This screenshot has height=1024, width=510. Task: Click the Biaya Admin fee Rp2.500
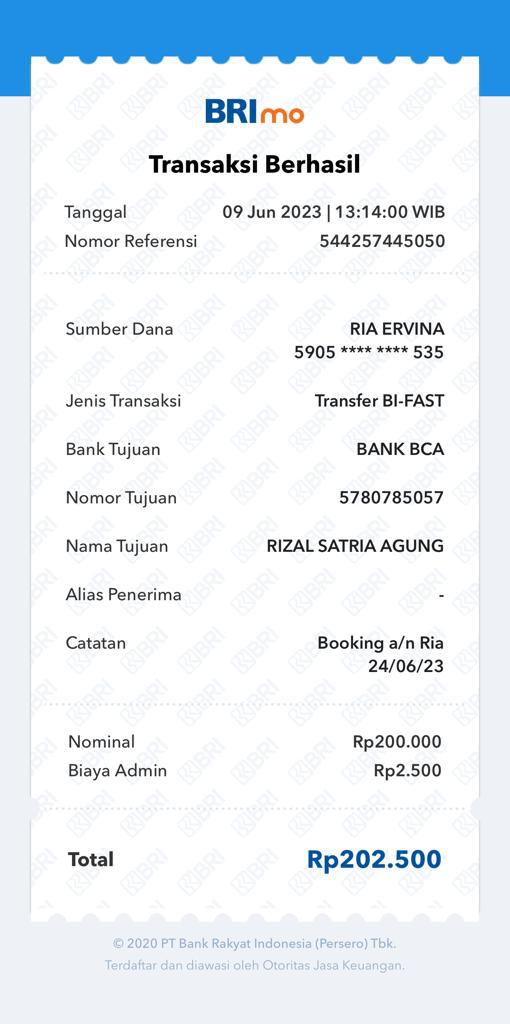tap(407, 771)
